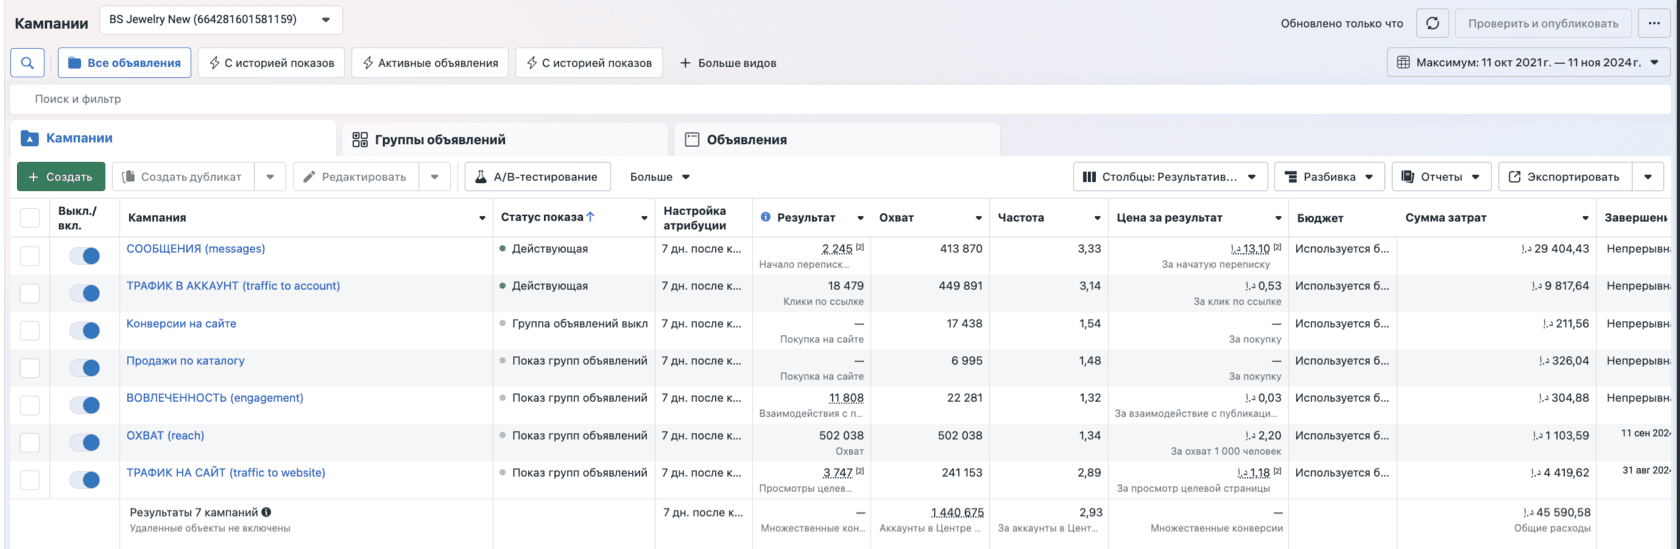Open Разбивка dropdown

pyautogui.click(x=1330, y=177)
